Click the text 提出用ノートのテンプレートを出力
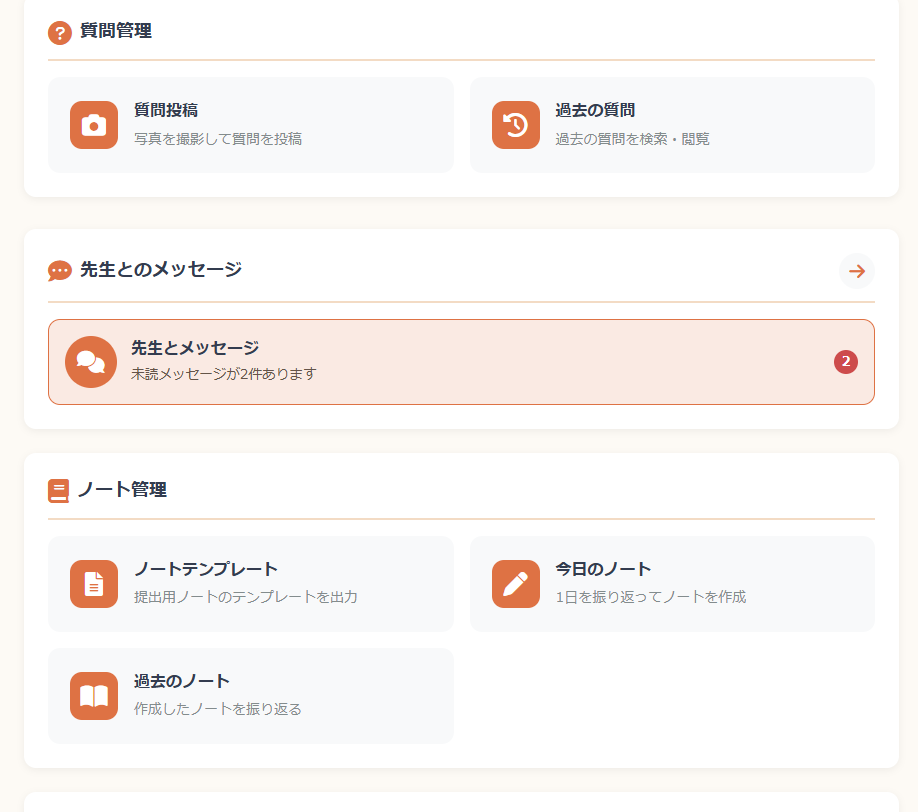The height and width of the screenshot is (812, 918). pyautogui.click(x=245, y=597)
